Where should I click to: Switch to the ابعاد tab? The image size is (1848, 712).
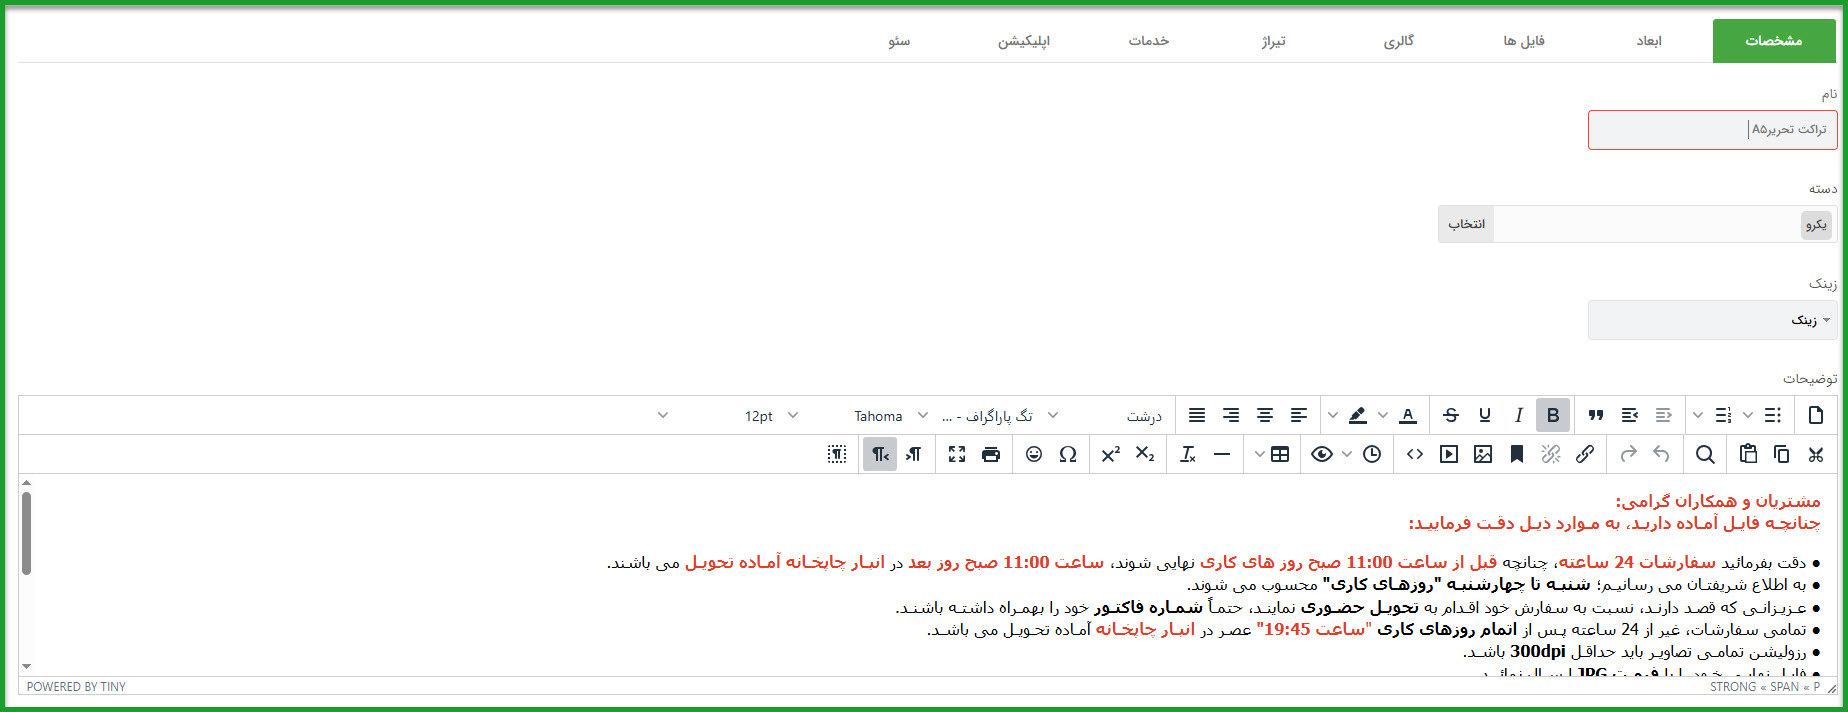[x=1649, y=41]
